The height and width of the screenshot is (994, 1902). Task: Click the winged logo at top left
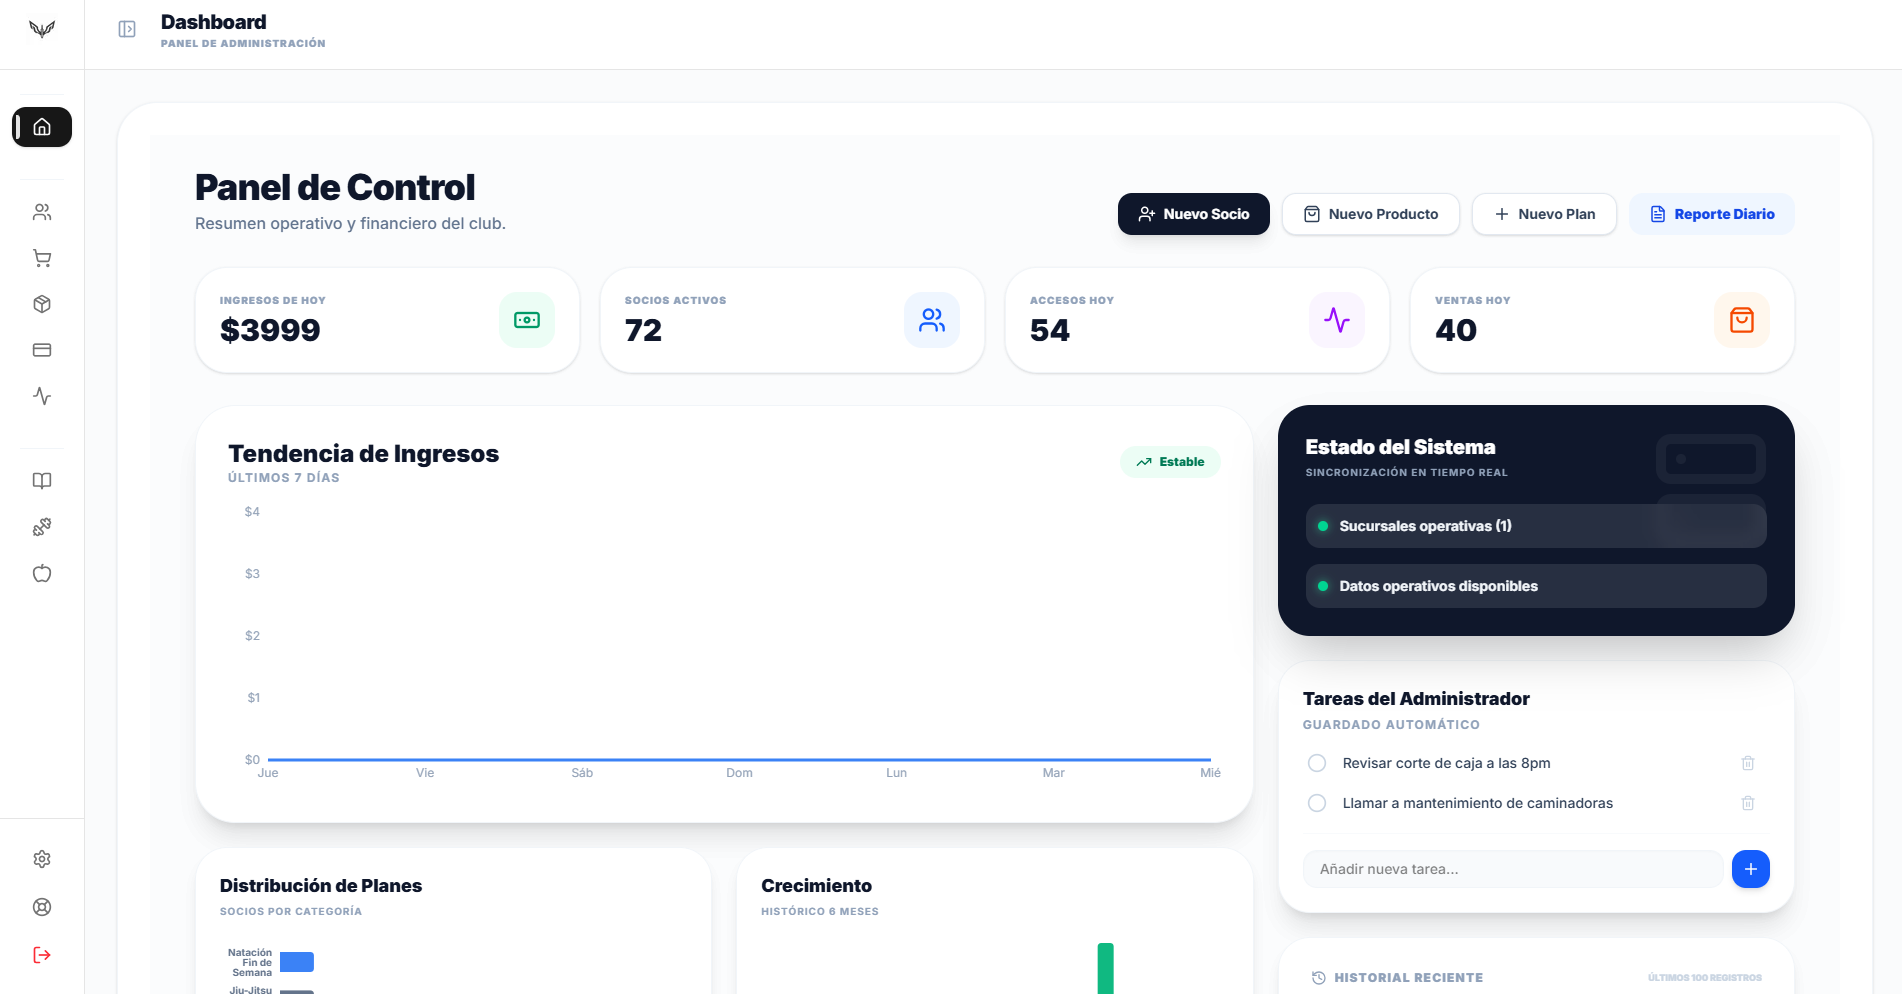(x=42, y=29)
